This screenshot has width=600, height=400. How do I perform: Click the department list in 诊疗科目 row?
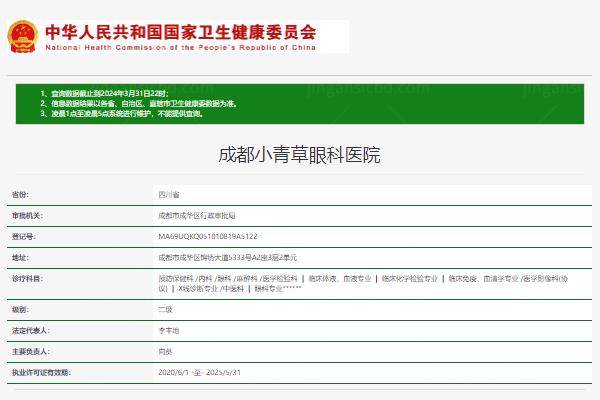point(363,283)
